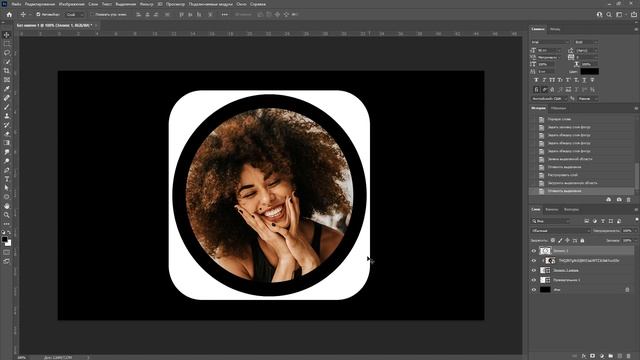Screen dimensions: 640x360
Task: Select the Lasso tool
Action: pos(7,53)
